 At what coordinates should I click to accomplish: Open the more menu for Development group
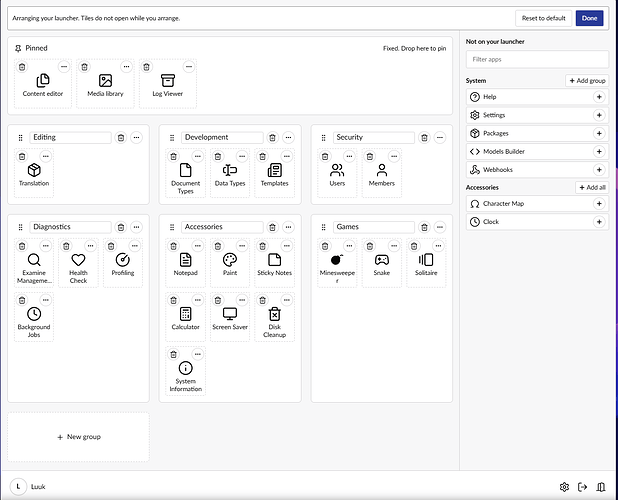(289, 138)
